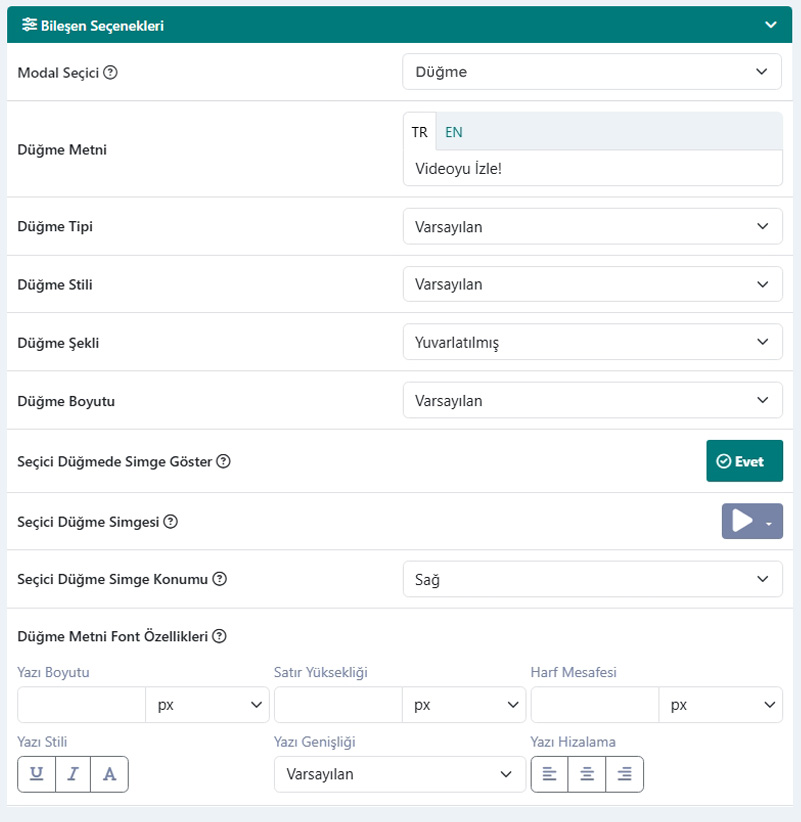
Task: Open the play icon picker dropdown
Action: pos(752,521)
